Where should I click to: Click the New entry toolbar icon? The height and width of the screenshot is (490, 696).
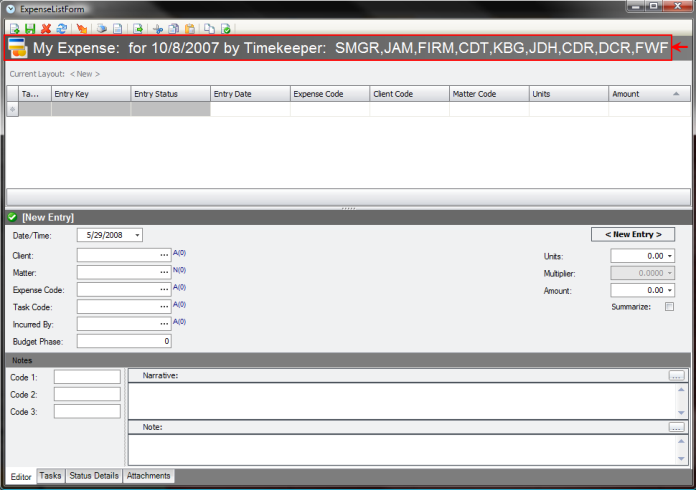[14, 29]
